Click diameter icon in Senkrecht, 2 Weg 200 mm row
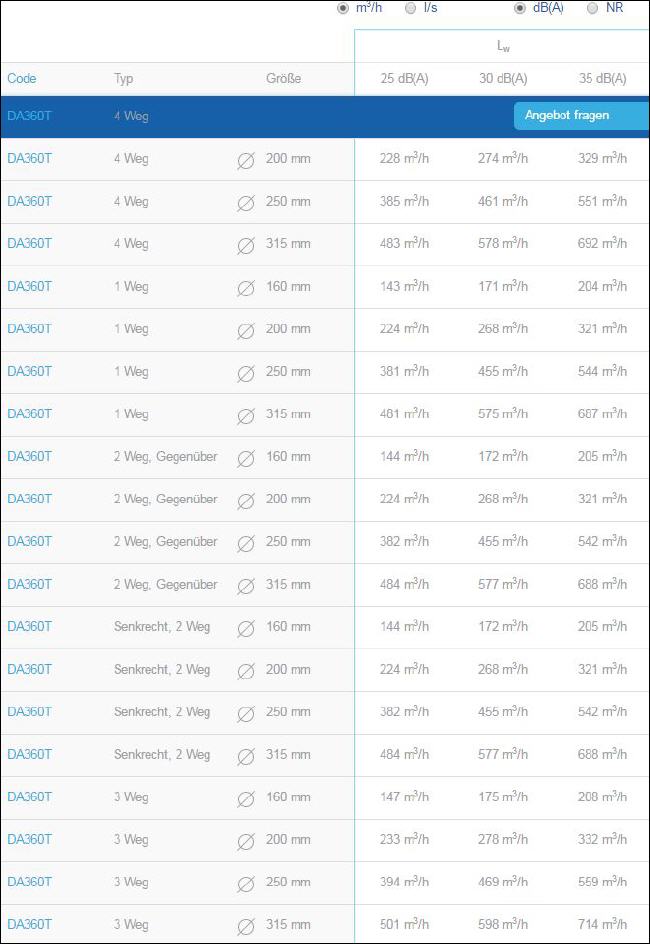The image size is (650, 944). tap(246, 671)
